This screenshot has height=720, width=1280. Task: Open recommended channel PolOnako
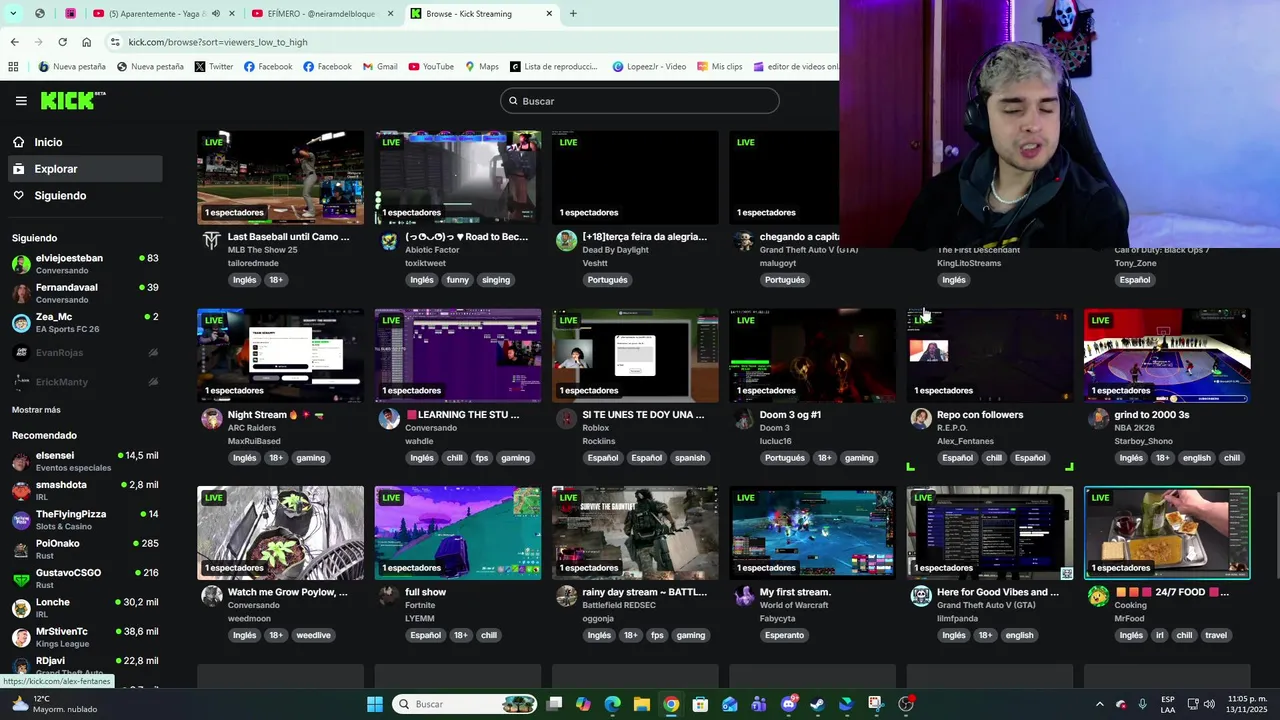point(85,549)
